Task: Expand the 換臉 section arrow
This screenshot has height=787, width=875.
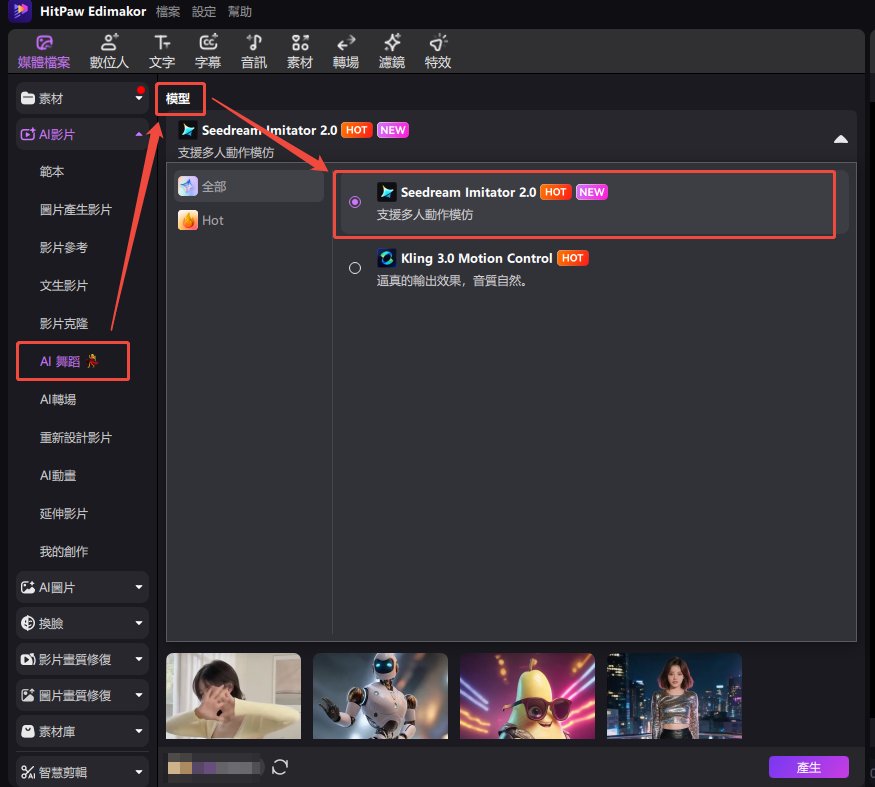Action: tap(139, 623)
